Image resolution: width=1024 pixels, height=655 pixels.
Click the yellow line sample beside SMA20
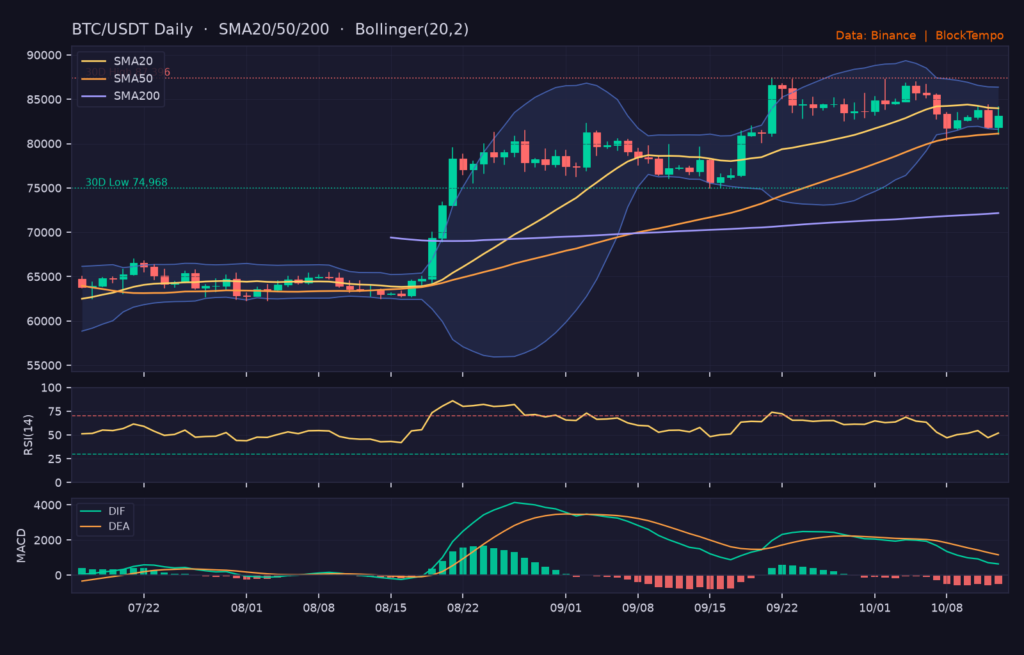93,61
